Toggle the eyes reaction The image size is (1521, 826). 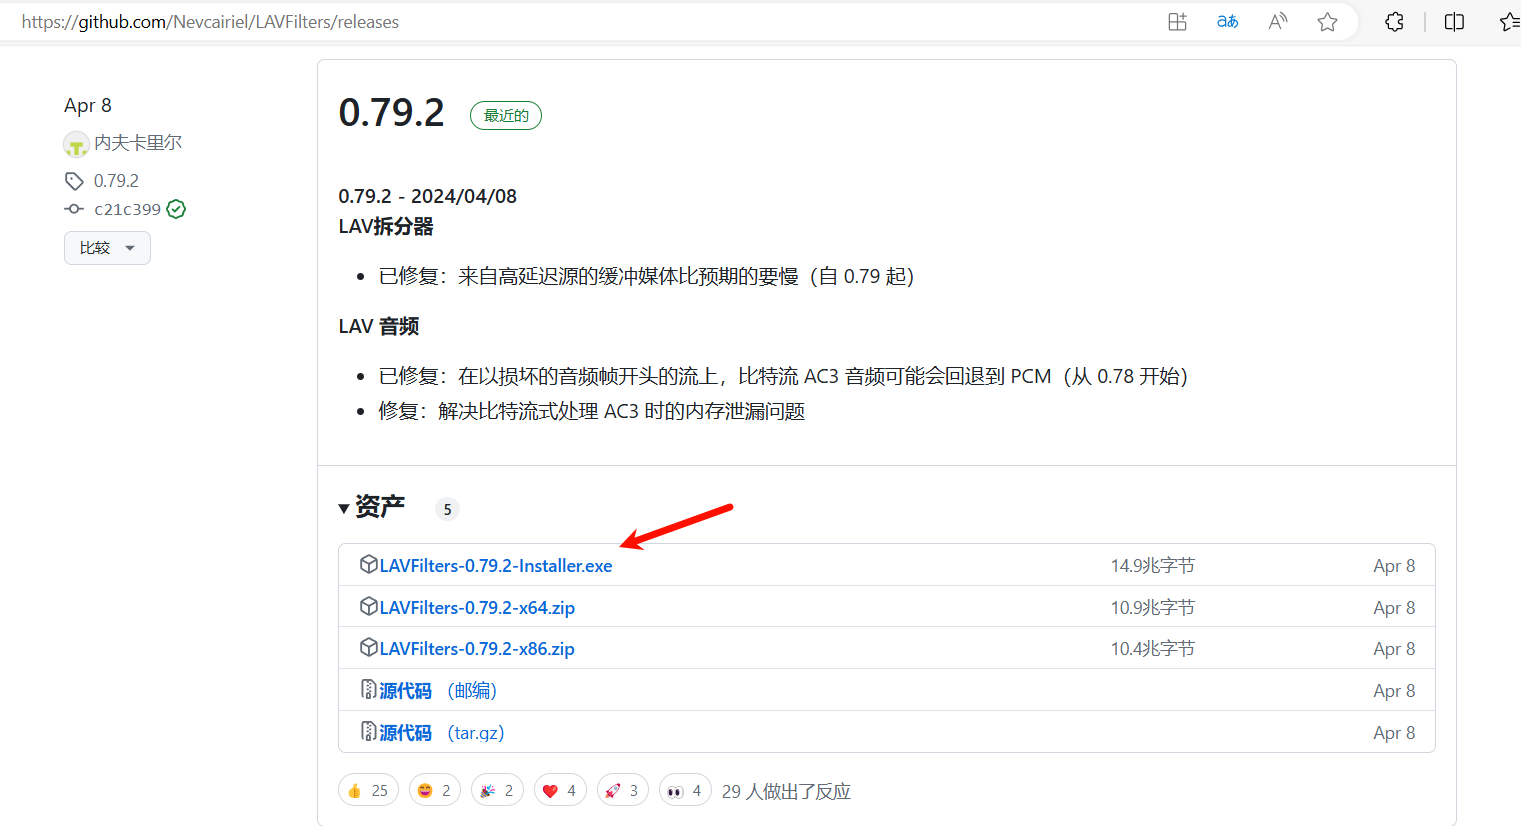click(x=685, y=789)
